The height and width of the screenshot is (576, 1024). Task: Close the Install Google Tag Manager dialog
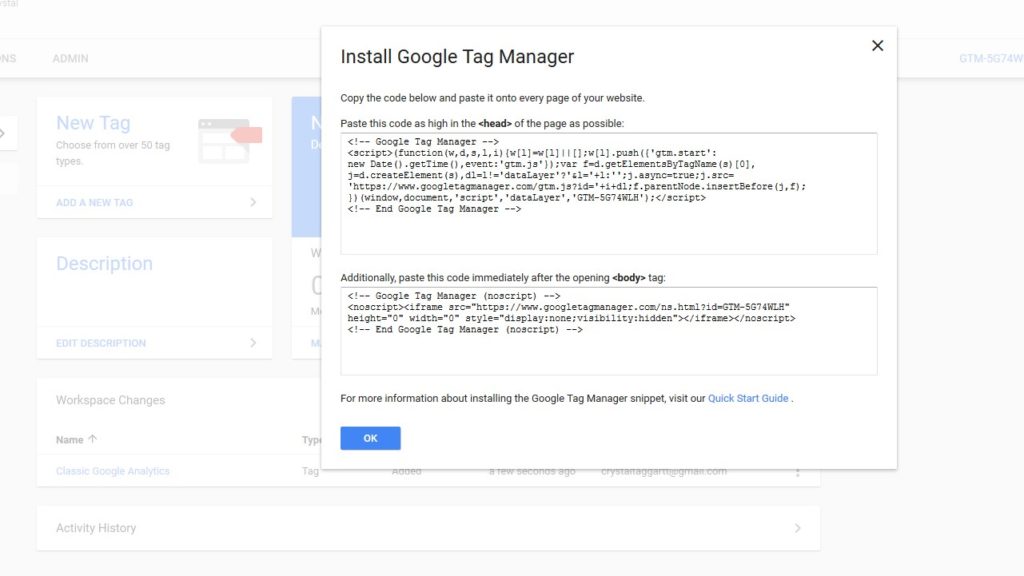tap(877, 46)
